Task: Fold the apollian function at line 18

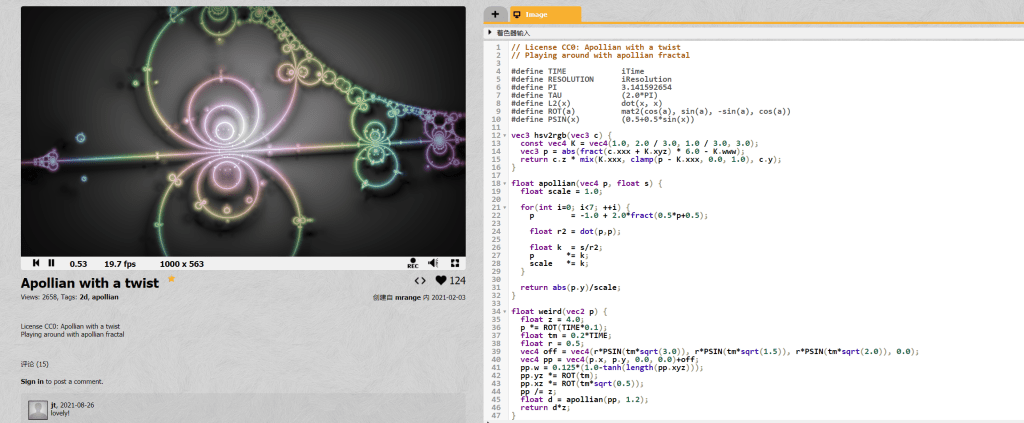Action: coord(505,184)
